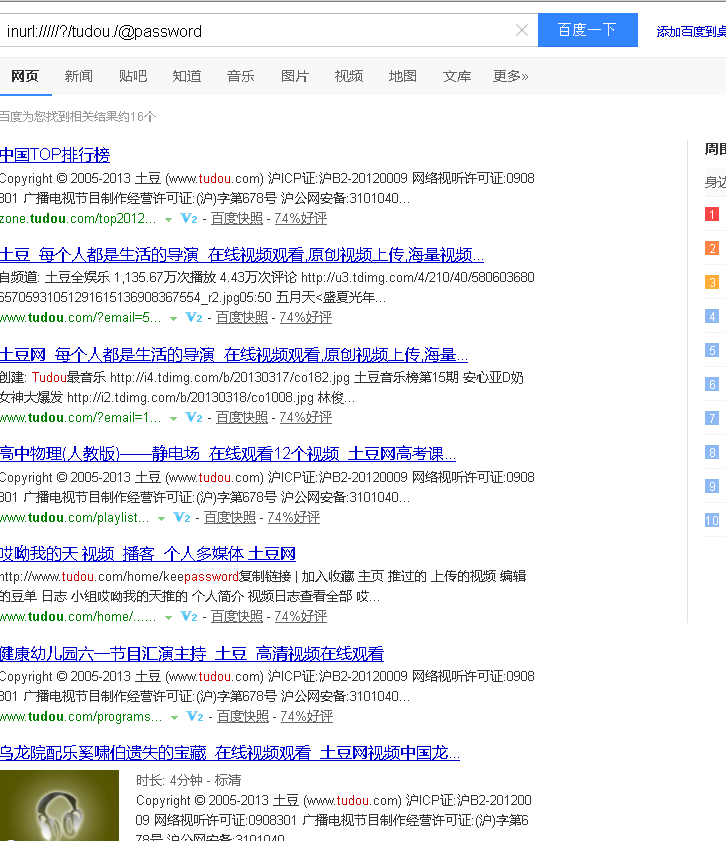Open the 哎哟我的天 视频 播客 result
This screenshot has width=726, height=841.
[x=148, y=554]
